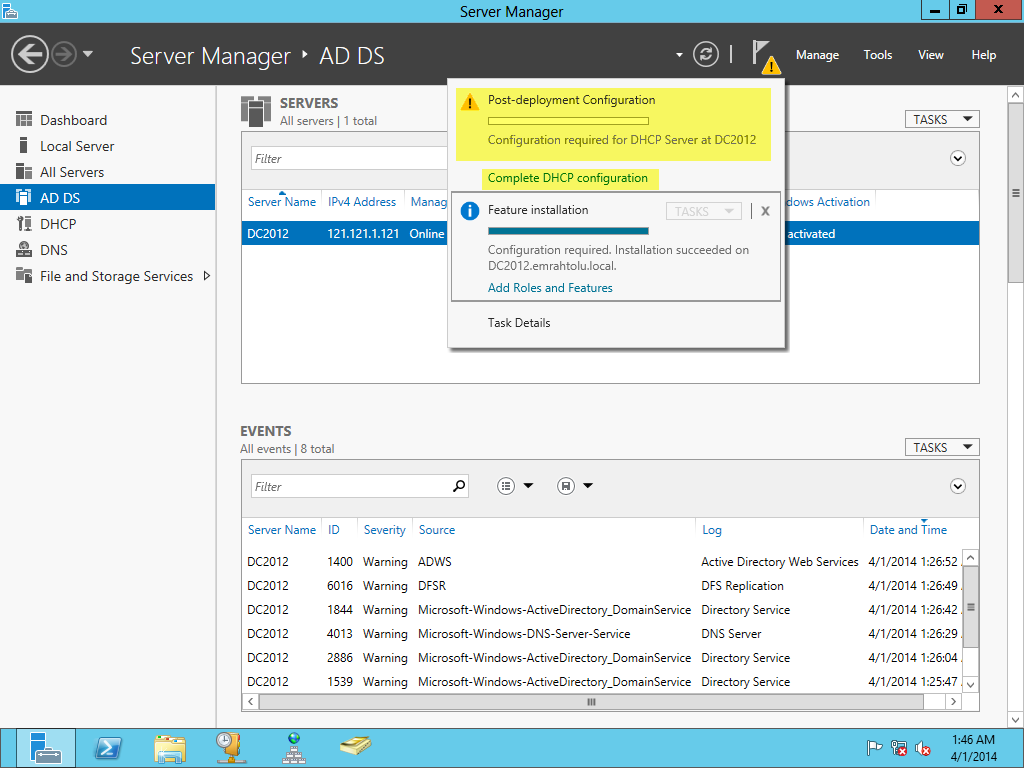
Task: Click the Local Server icon
Action: point(24,145)
